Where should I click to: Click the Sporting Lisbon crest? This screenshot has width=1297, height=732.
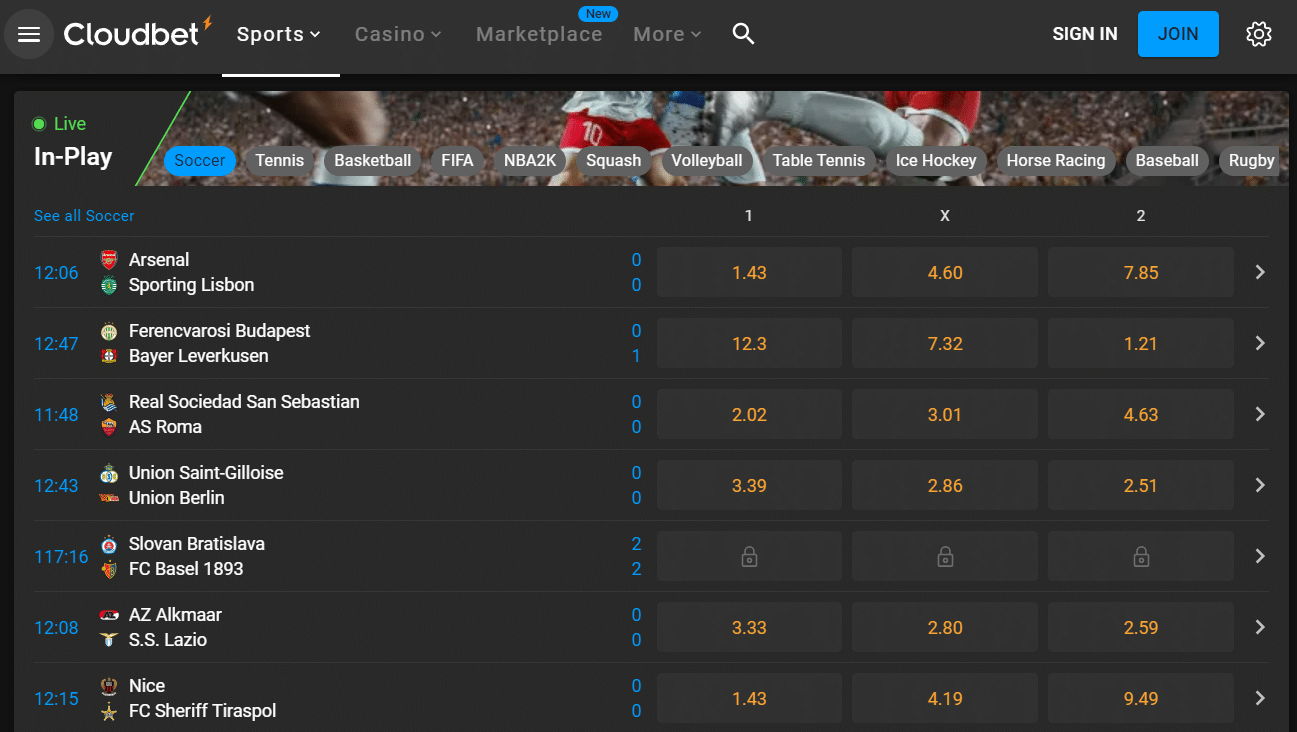click(x=109, y=285)
